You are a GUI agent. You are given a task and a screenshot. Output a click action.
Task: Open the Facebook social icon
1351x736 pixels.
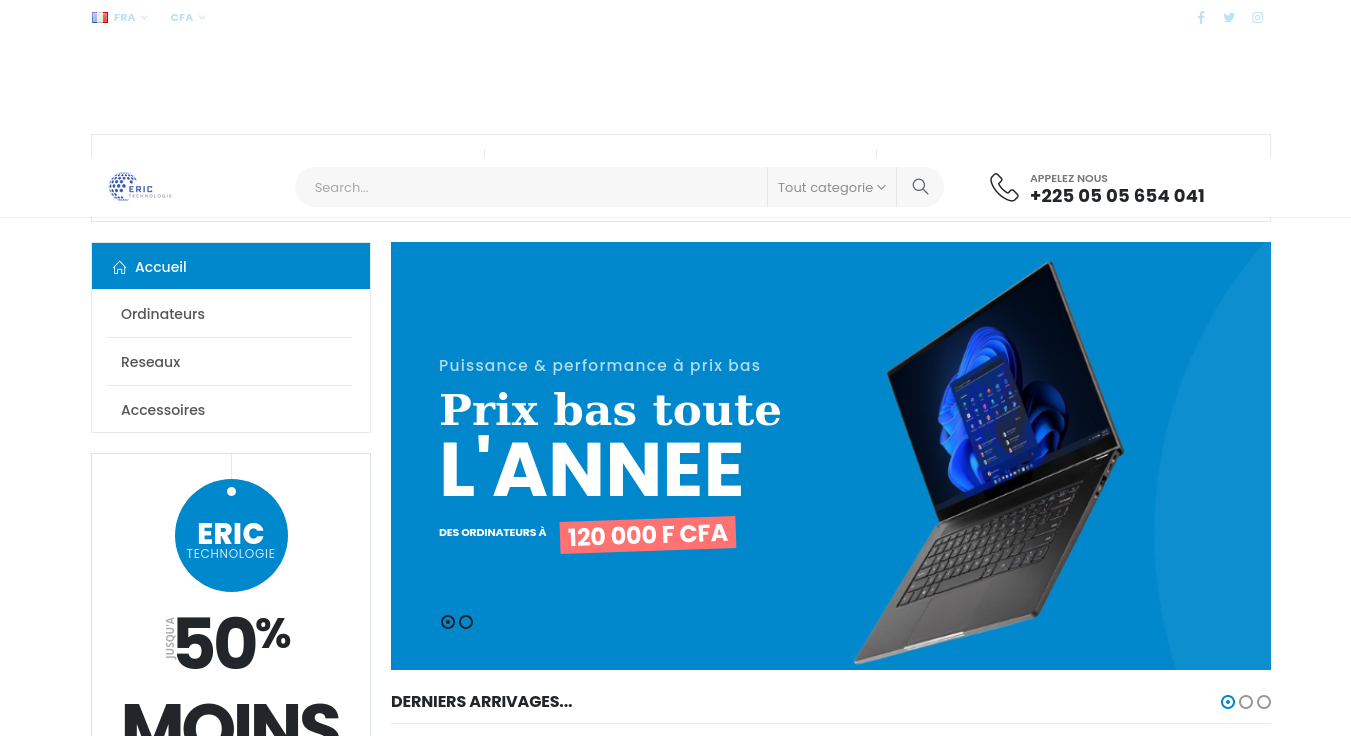(1201, 17)
